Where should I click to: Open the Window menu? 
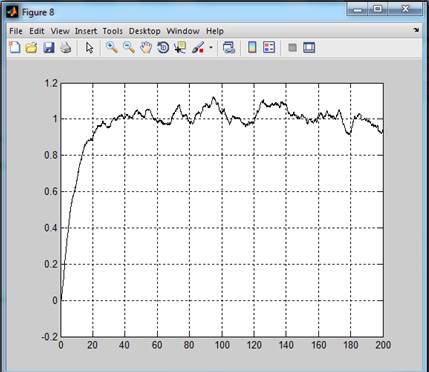click(183, 31)
